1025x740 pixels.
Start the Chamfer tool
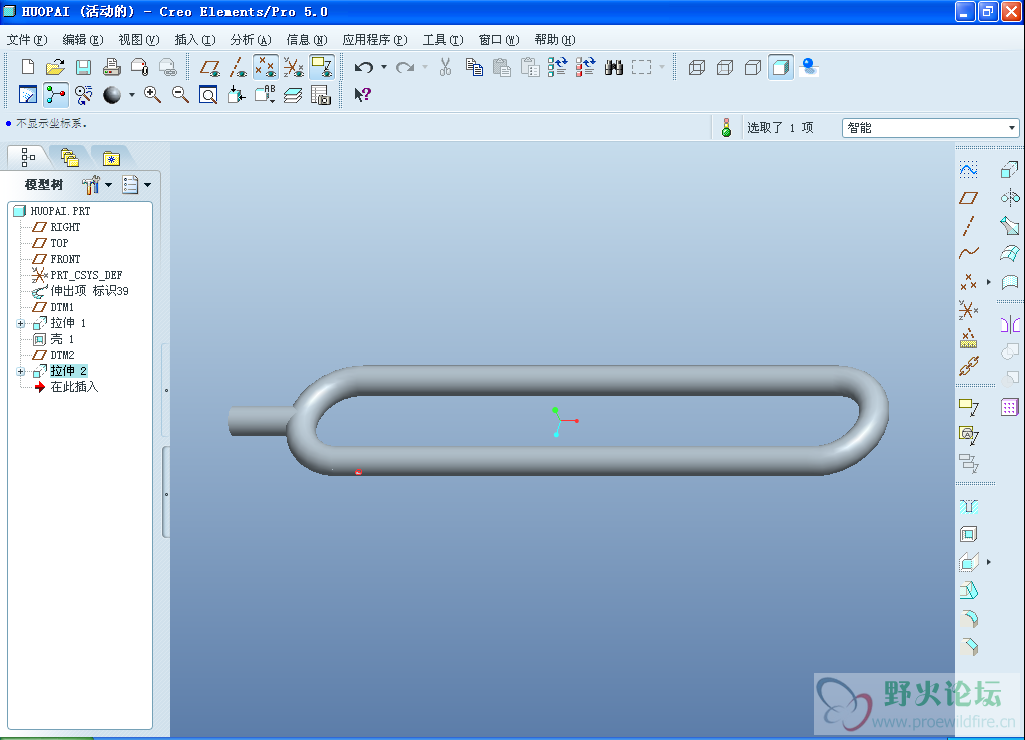[x=968, y=647]
